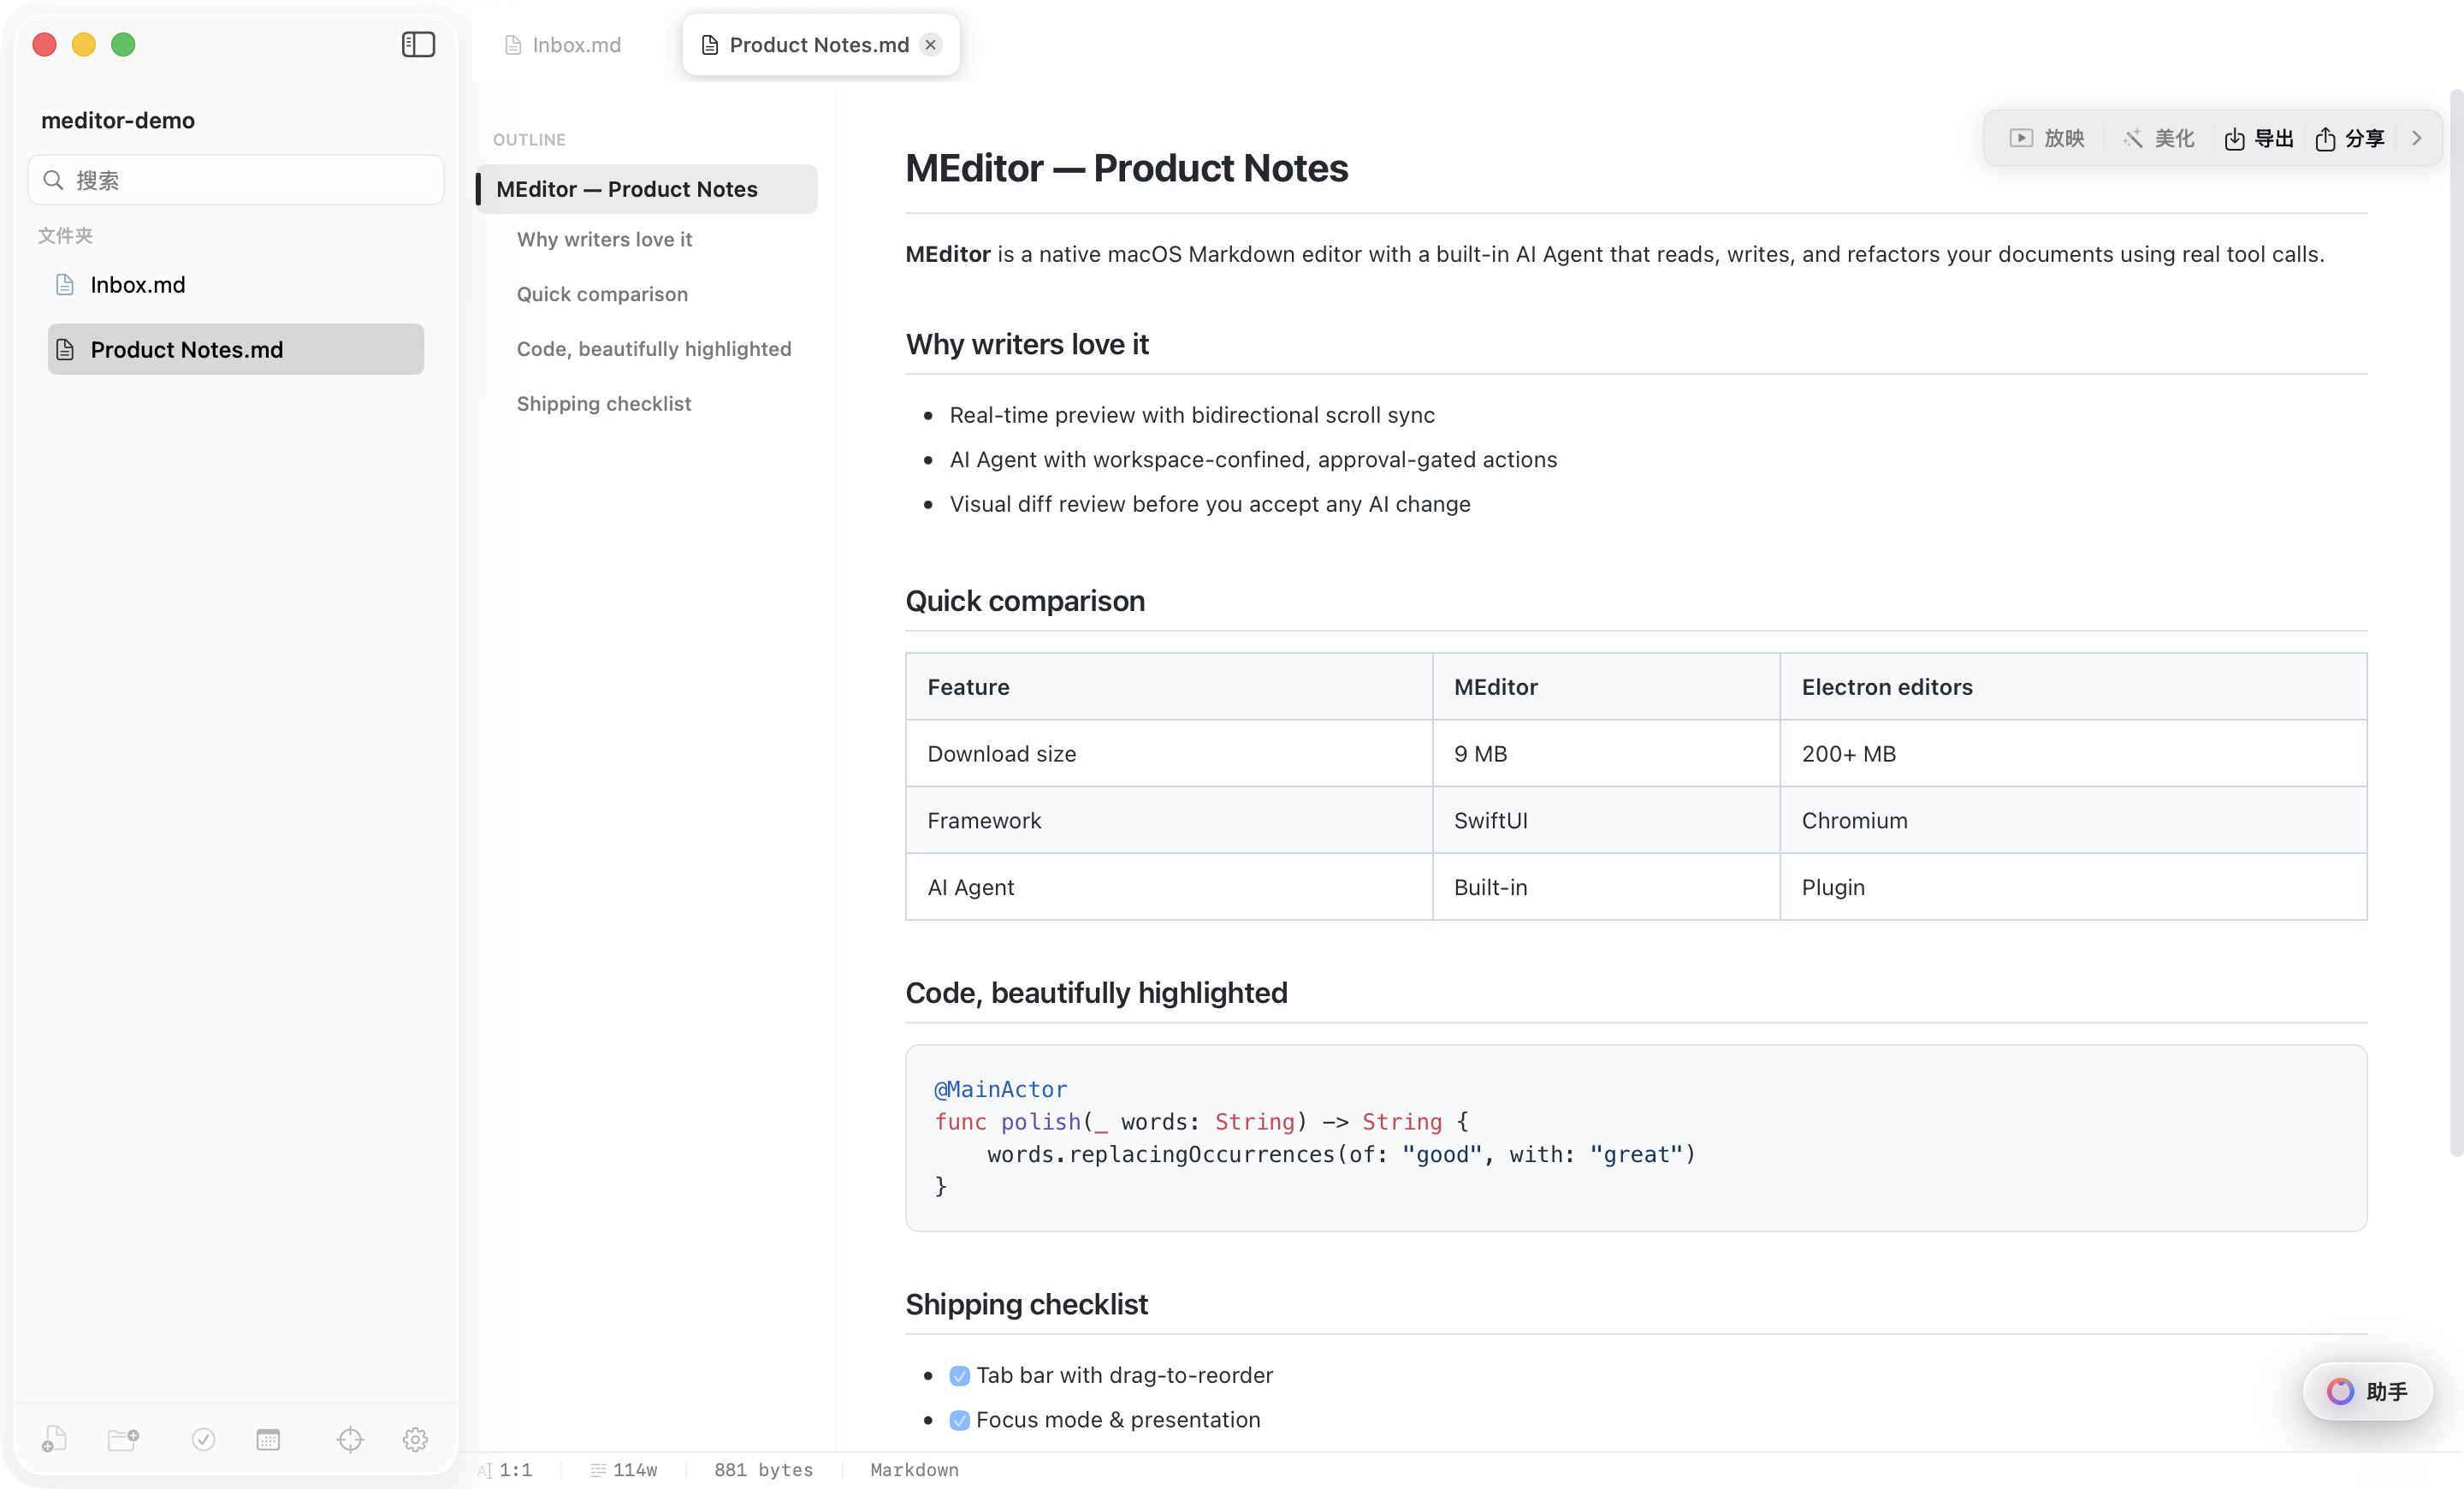
Task: Jump to 'Shipping checklist' in outline
Action: point(604,404)
